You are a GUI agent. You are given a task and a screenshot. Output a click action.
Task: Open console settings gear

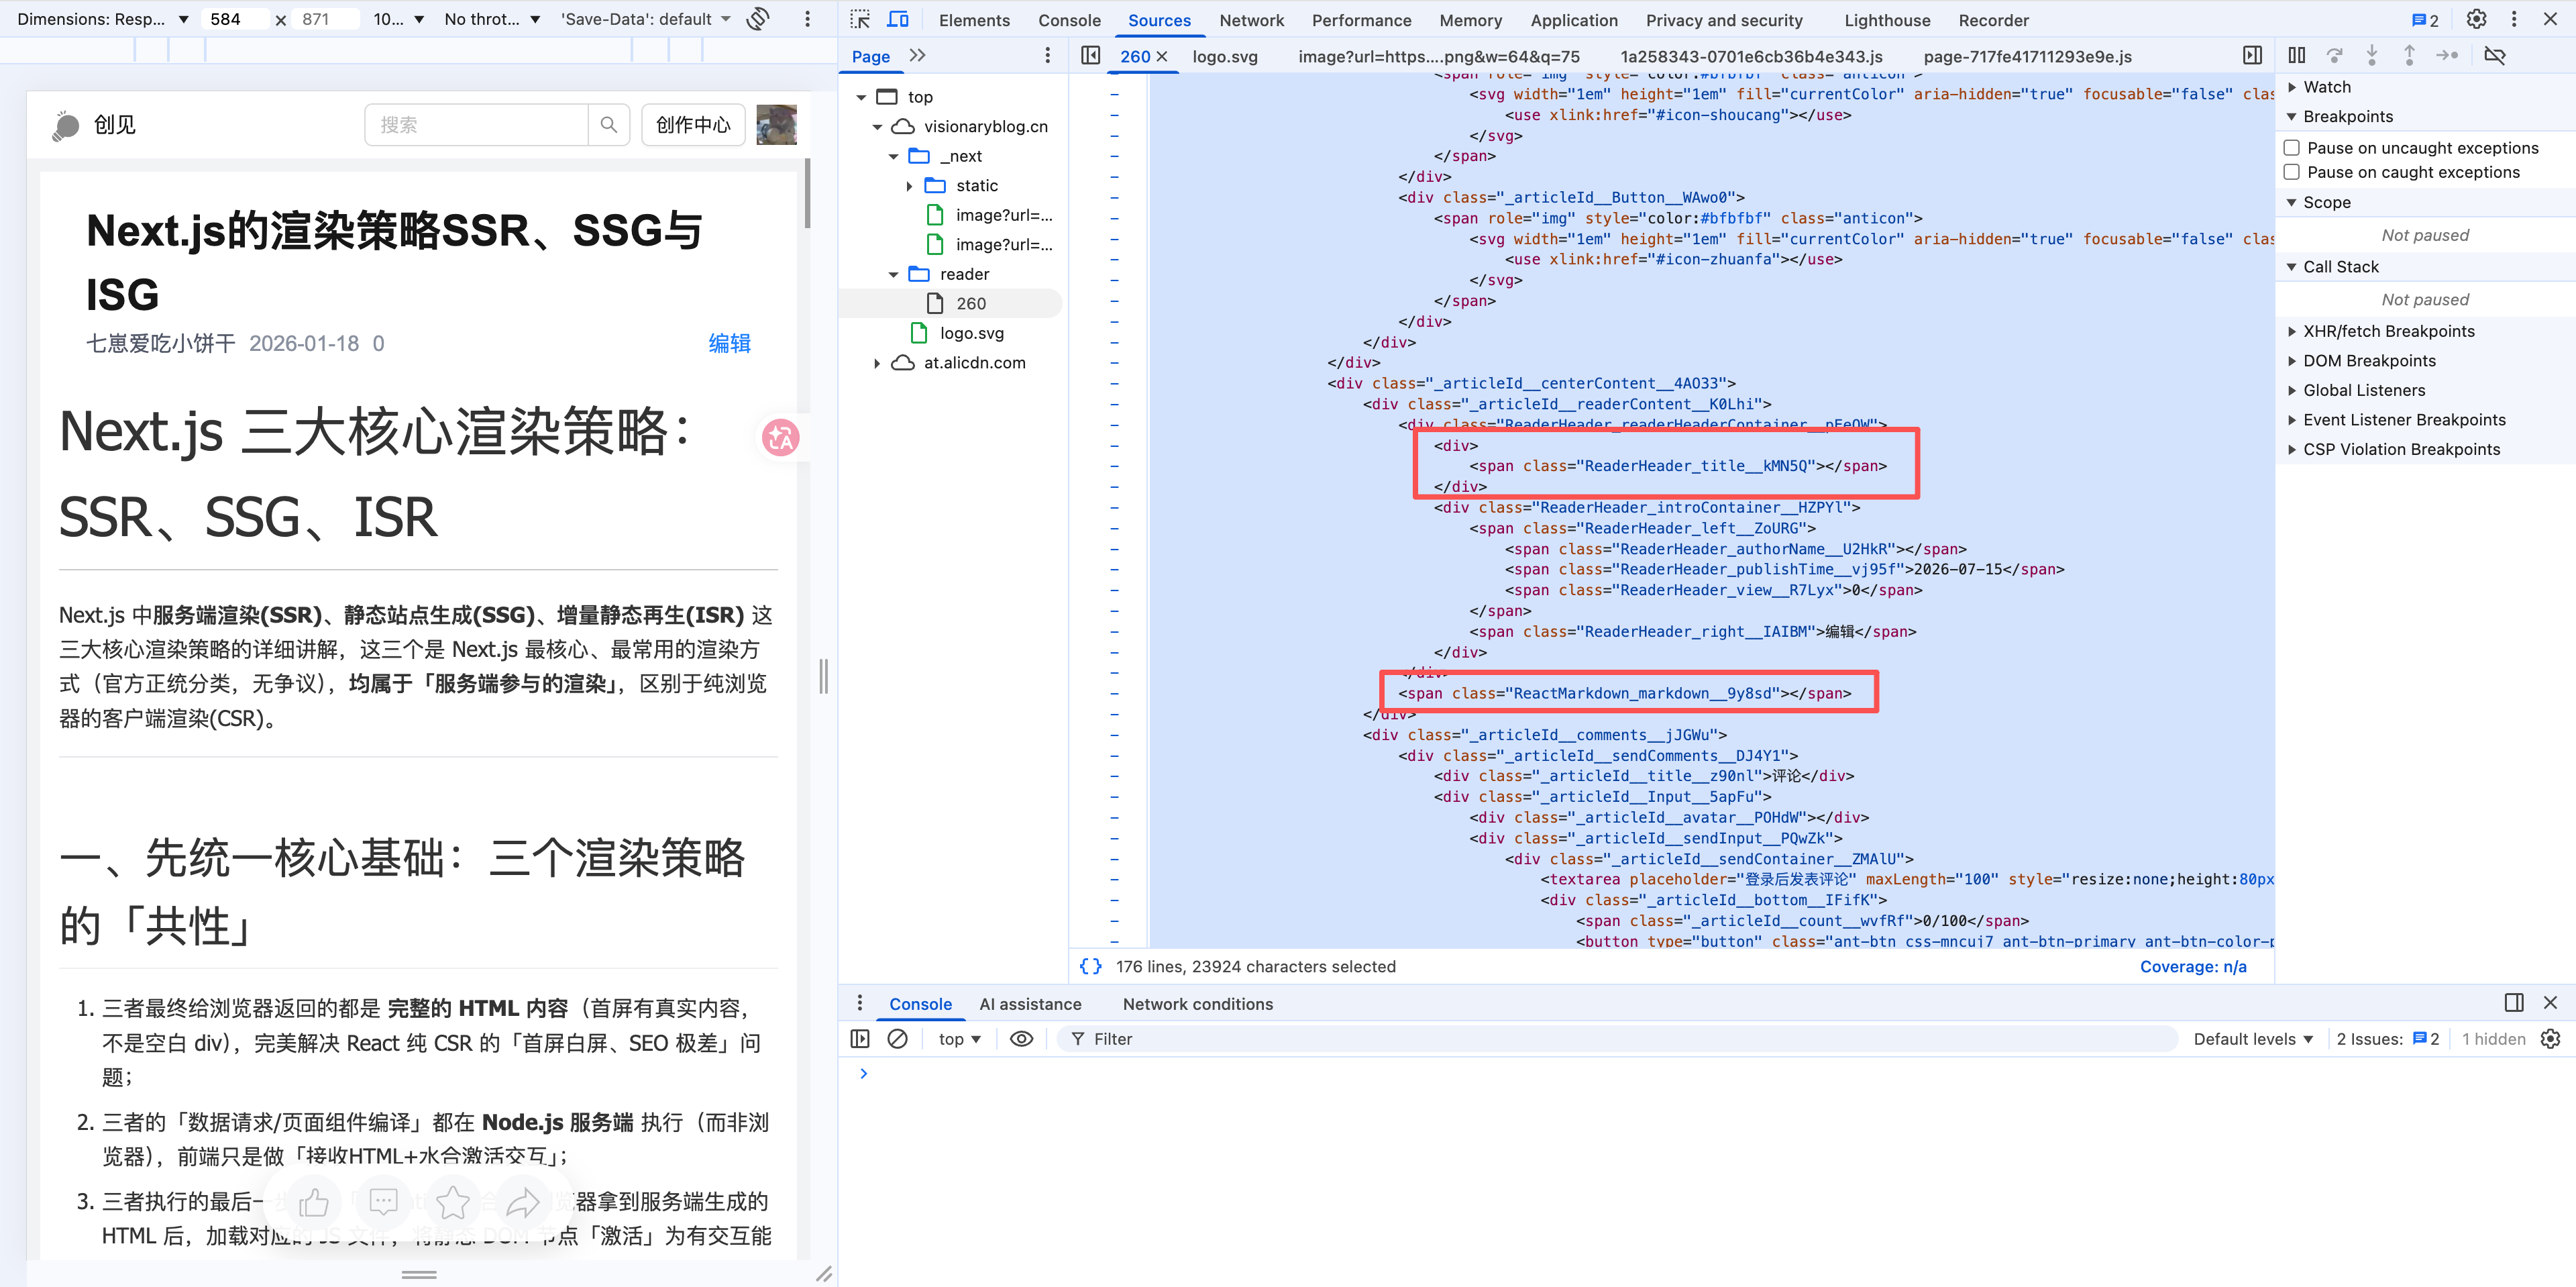2551,1039
